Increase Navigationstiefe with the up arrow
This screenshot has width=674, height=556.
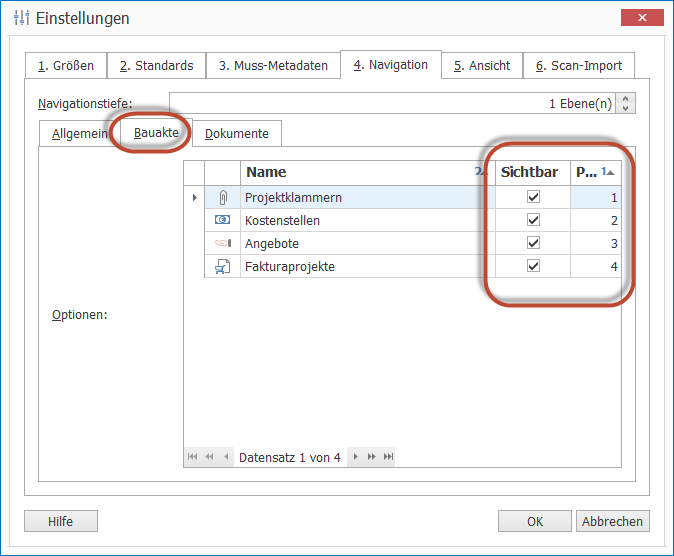click(626, 99)
